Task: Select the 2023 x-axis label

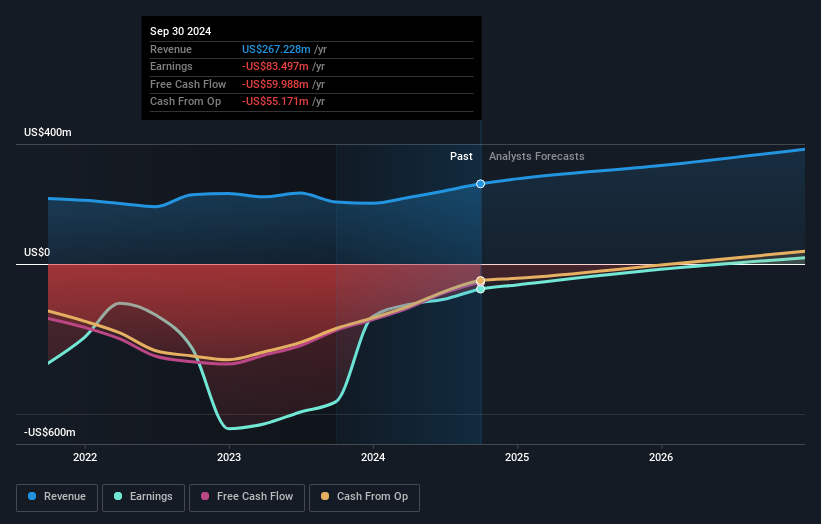Action: 229,457
